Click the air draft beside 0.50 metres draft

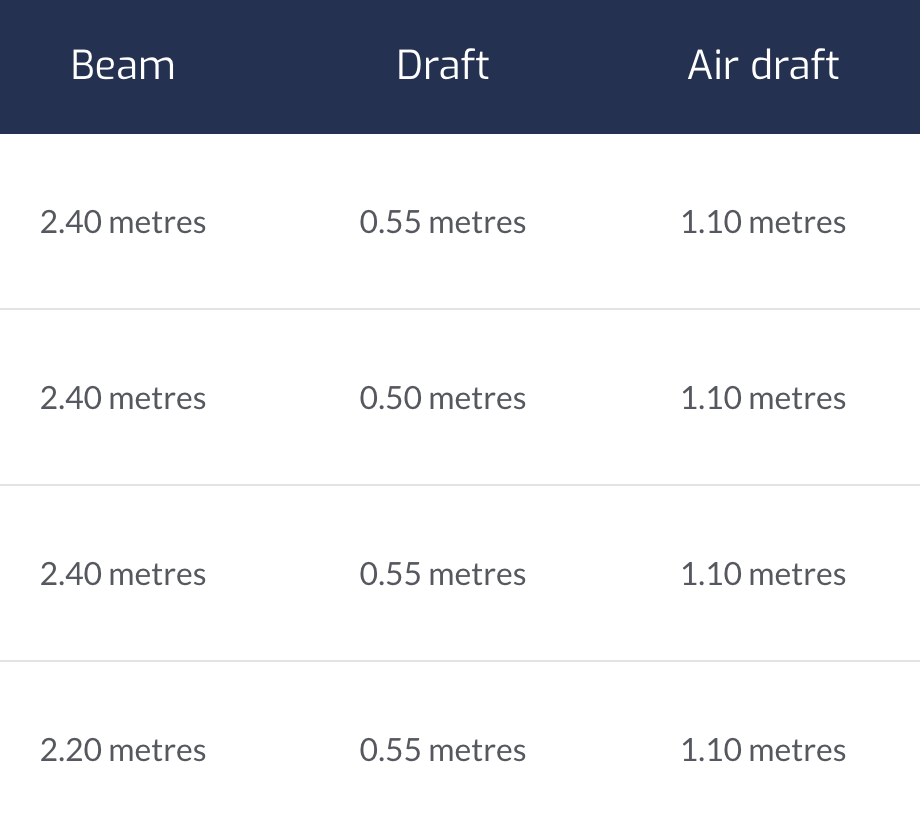tap(763, 398)
